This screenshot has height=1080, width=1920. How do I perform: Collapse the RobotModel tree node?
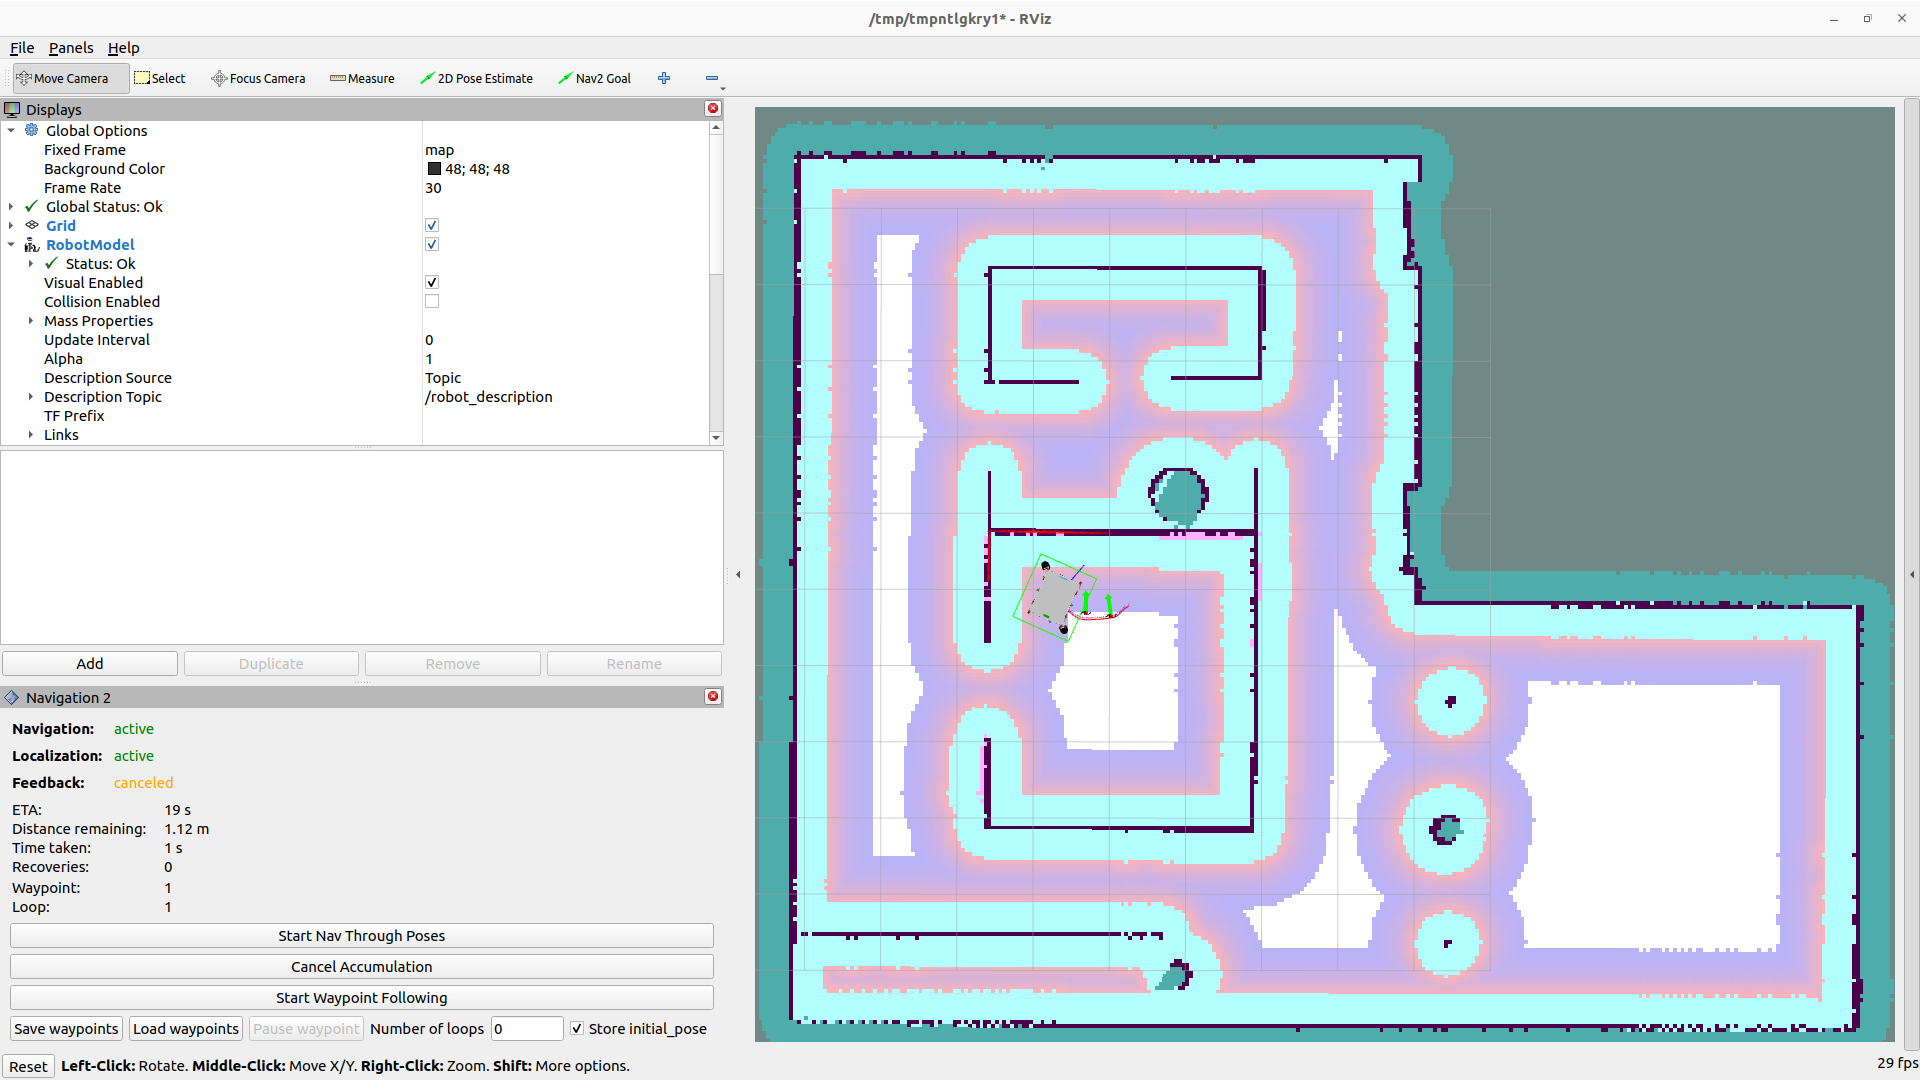11,245
